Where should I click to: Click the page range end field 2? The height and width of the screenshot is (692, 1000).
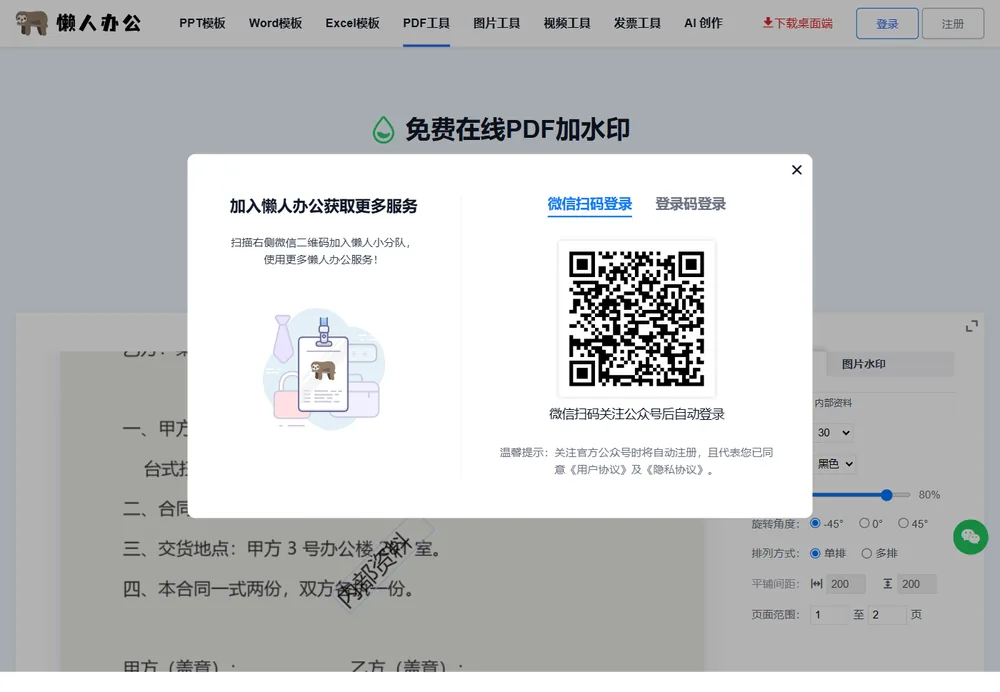(887, 615)
